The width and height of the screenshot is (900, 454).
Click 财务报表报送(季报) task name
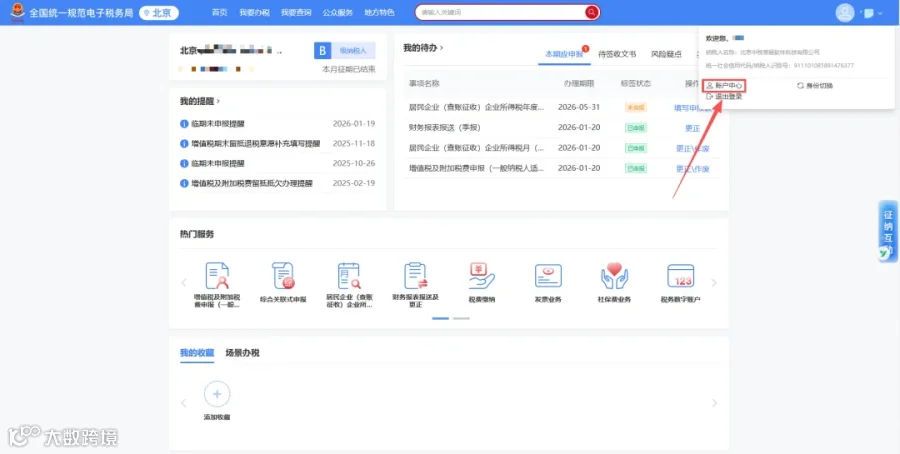pos(445,127)
